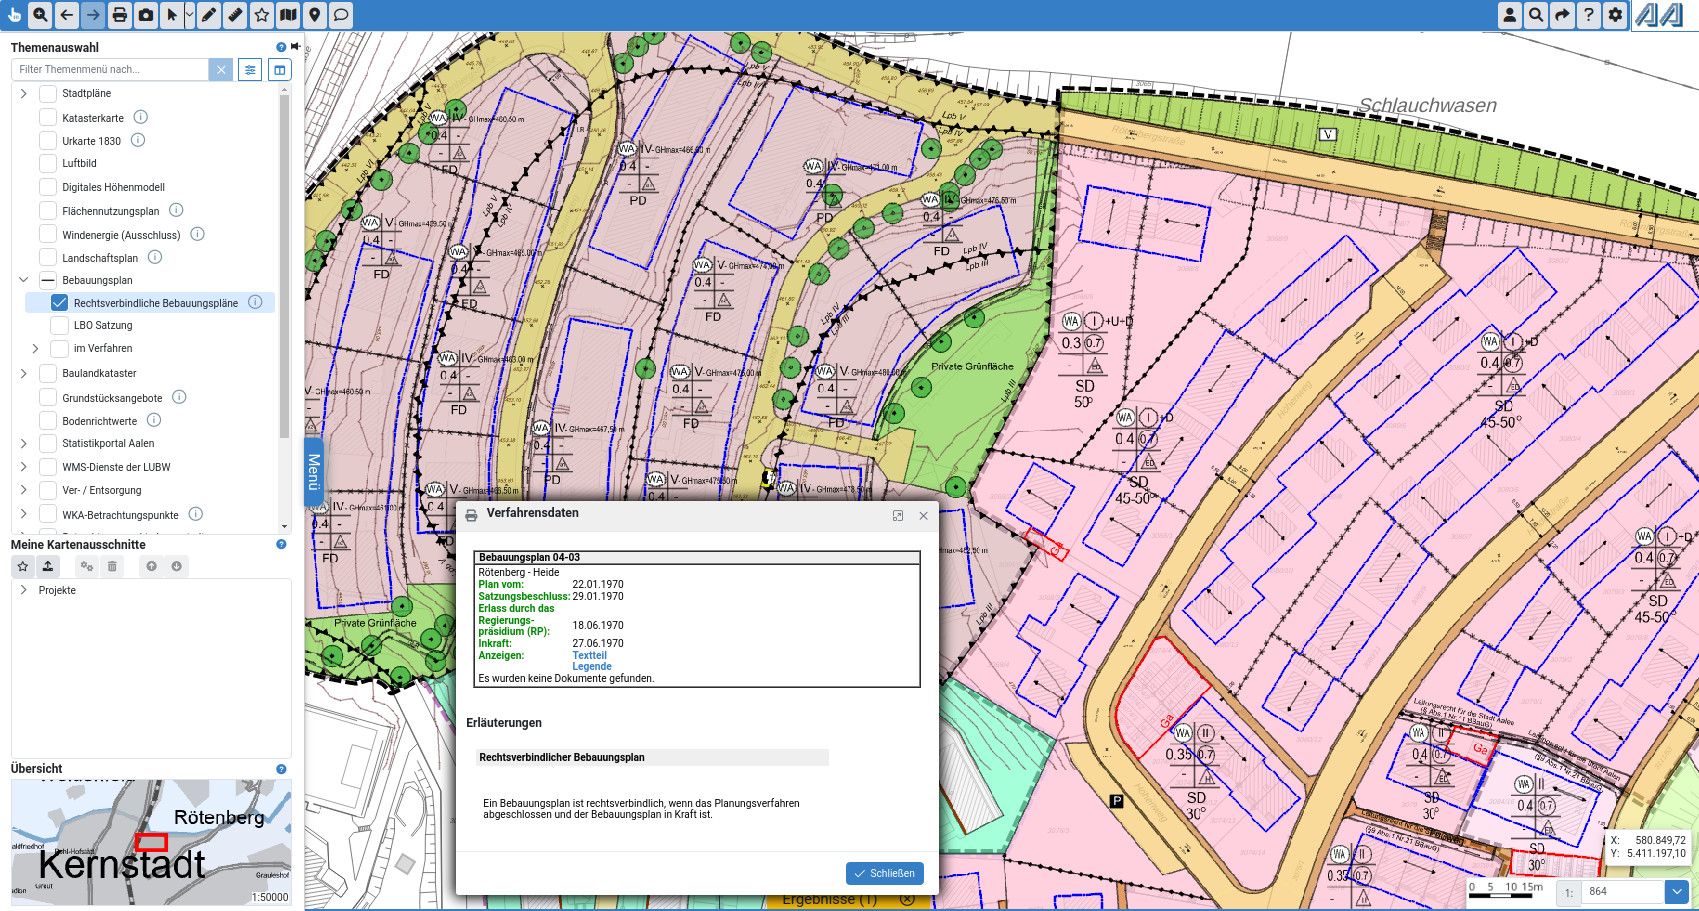Click the camera screenshot tool
Screen dimensions: 1699x911
146,15
